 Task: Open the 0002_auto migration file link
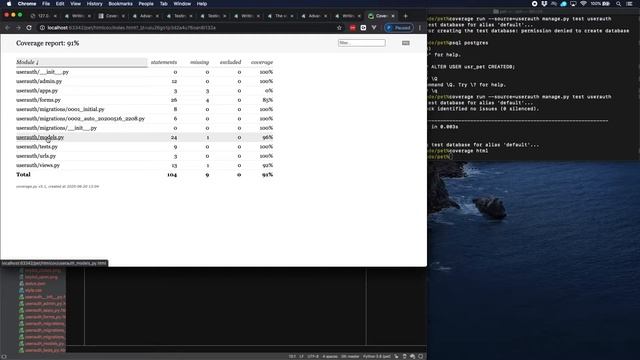(80, 119)
